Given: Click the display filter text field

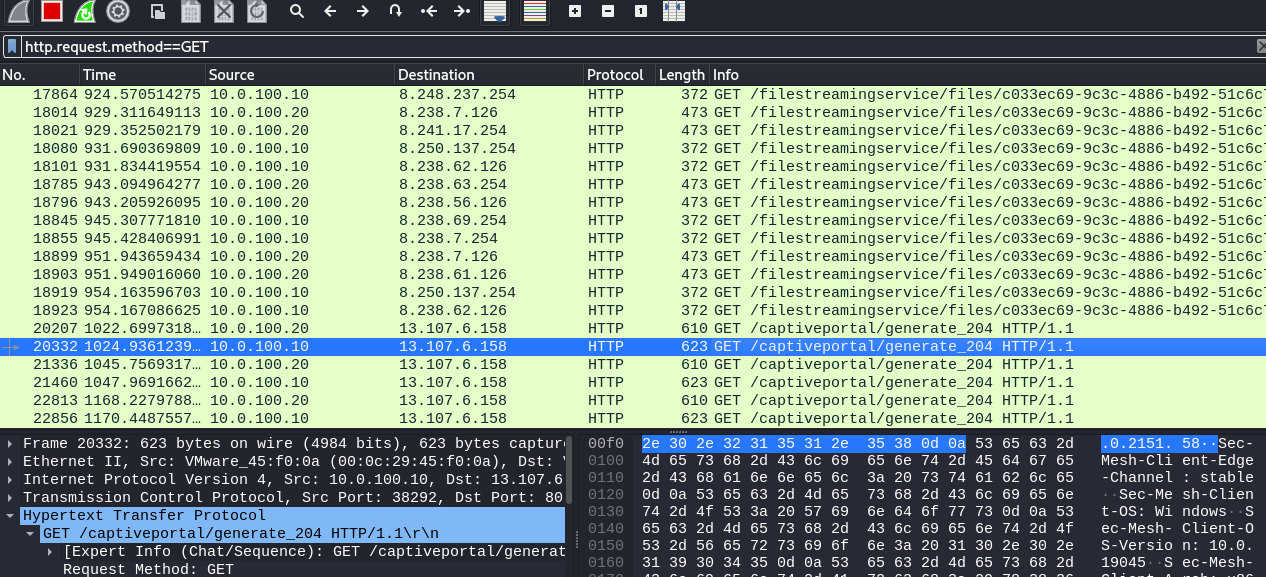Looking at the screenshot, I should [600, 46].
